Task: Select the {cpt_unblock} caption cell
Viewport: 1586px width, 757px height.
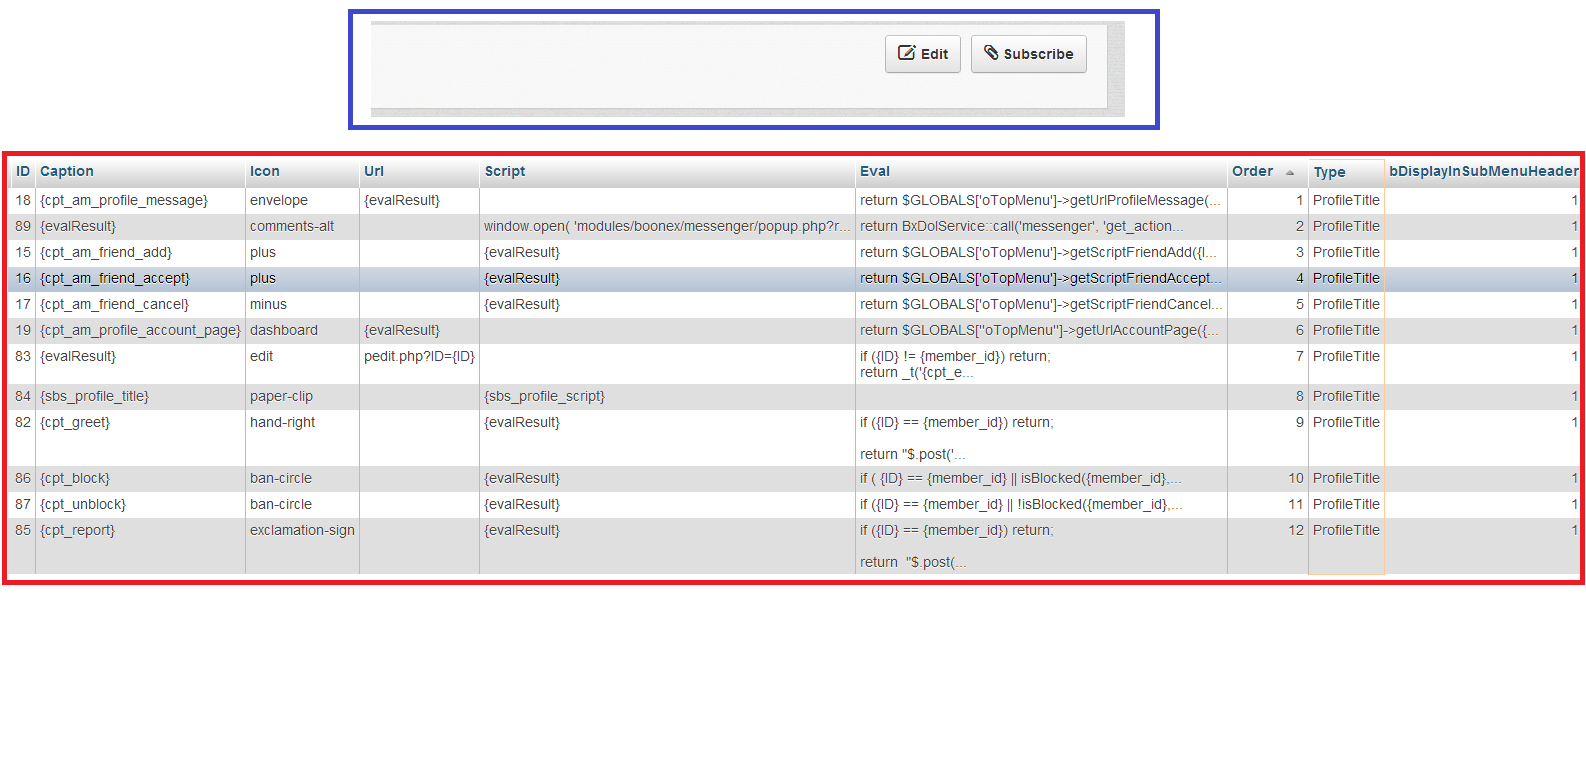Action: 83,504
